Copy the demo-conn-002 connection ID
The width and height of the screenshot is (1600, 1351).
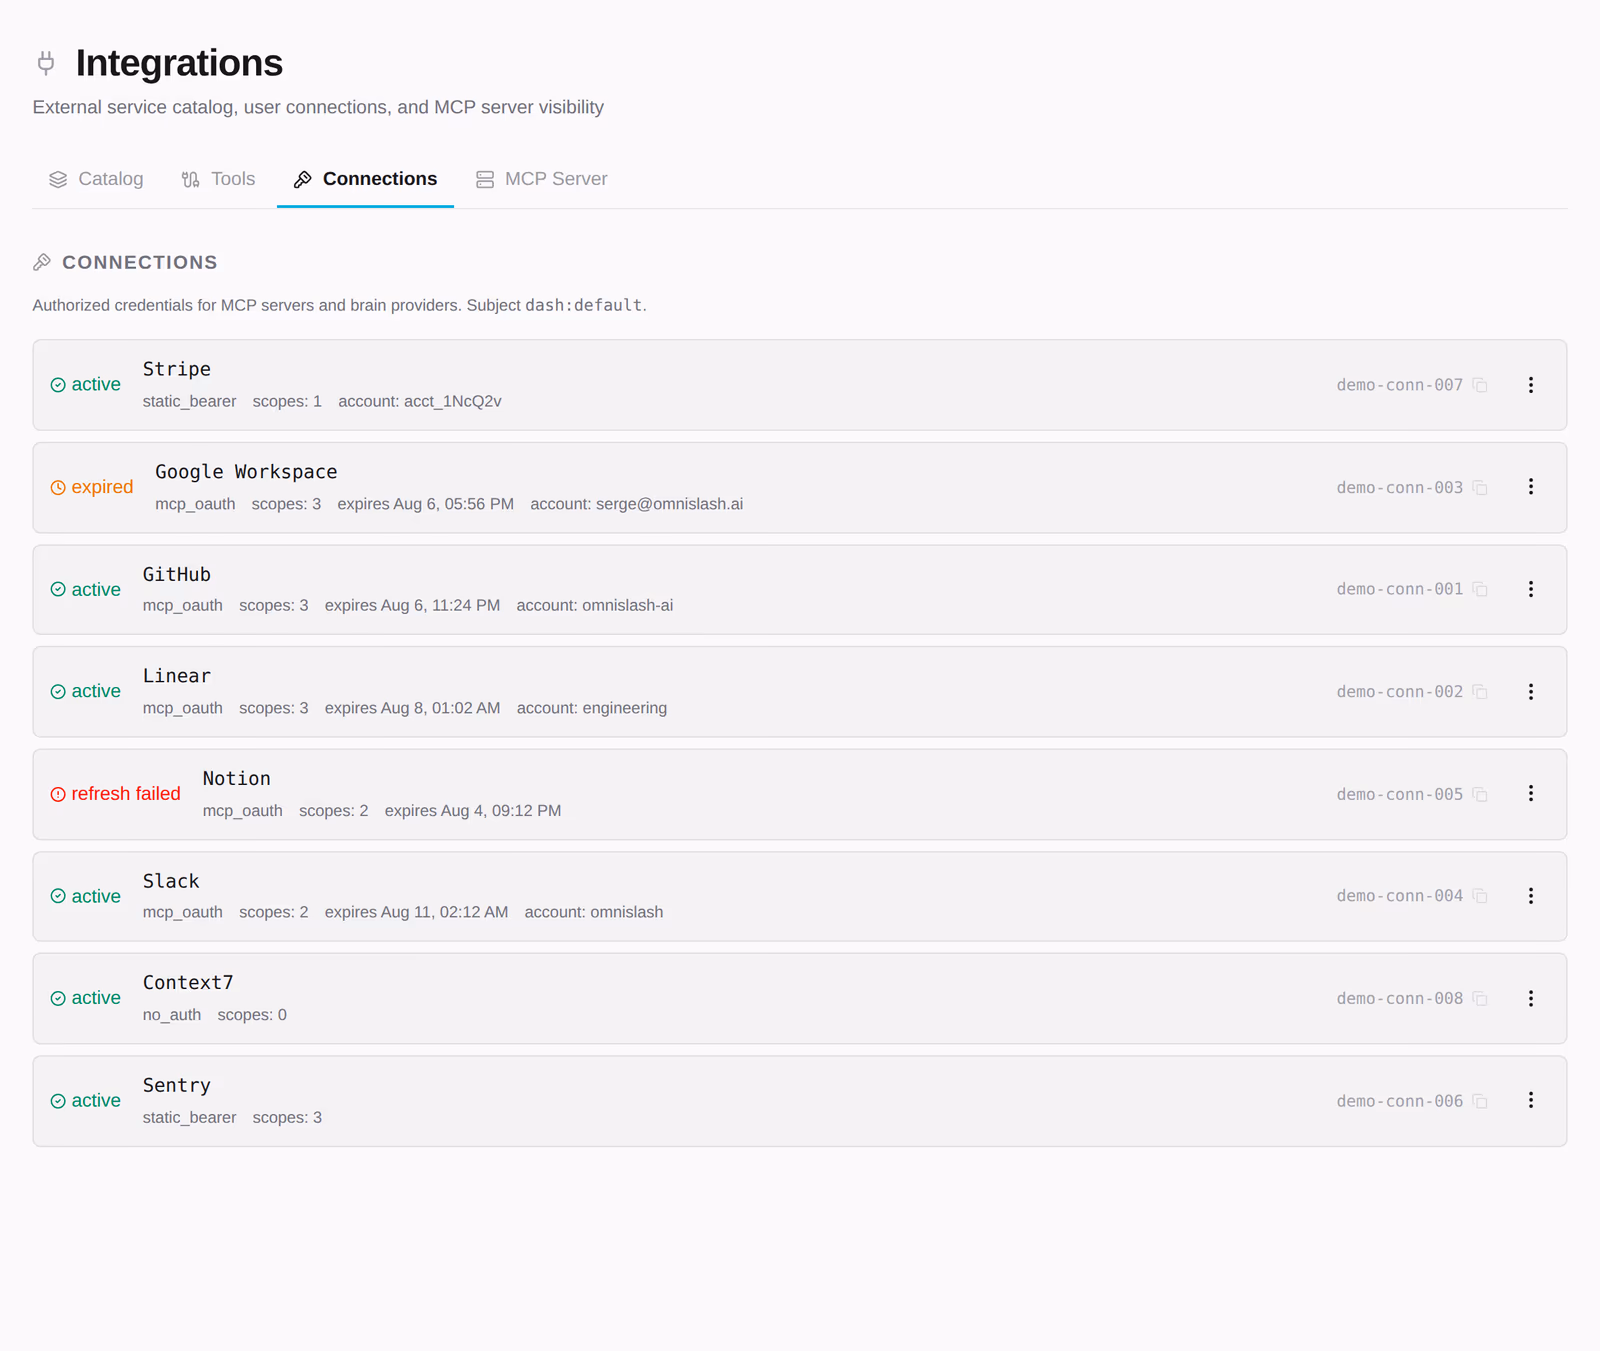[x=1480, y=692]
